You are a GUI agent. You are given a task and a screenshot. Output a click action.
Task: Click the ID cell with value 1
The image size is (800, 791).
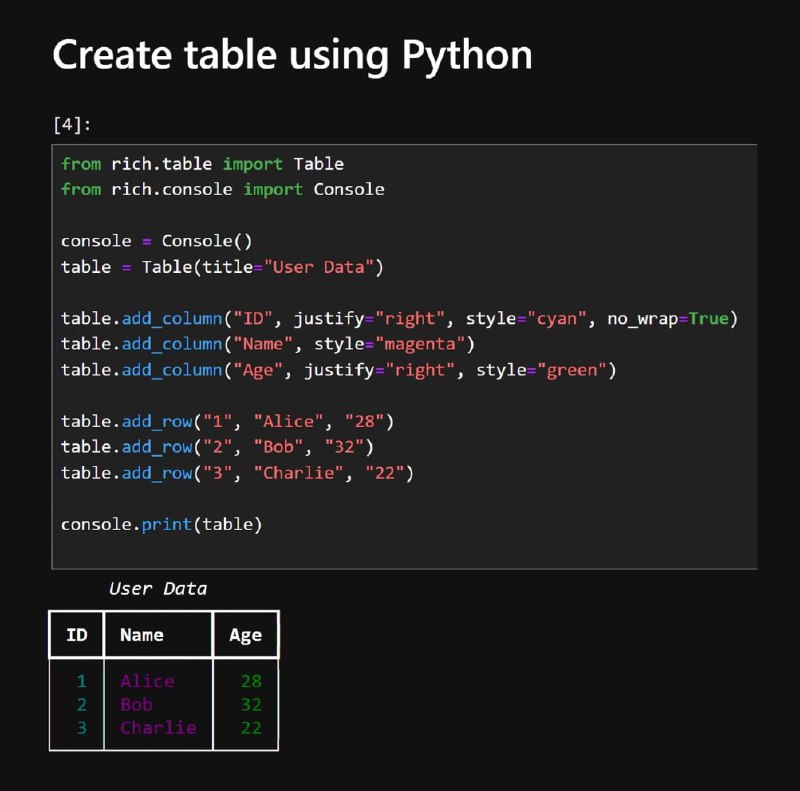click(x=82, y=681)
